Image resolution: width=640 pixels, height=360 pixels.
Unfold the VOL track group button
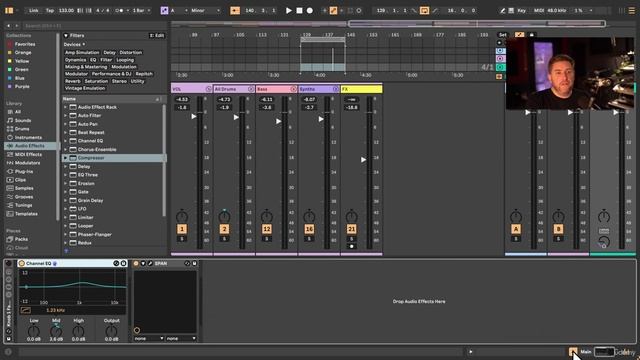click(208, 89)
